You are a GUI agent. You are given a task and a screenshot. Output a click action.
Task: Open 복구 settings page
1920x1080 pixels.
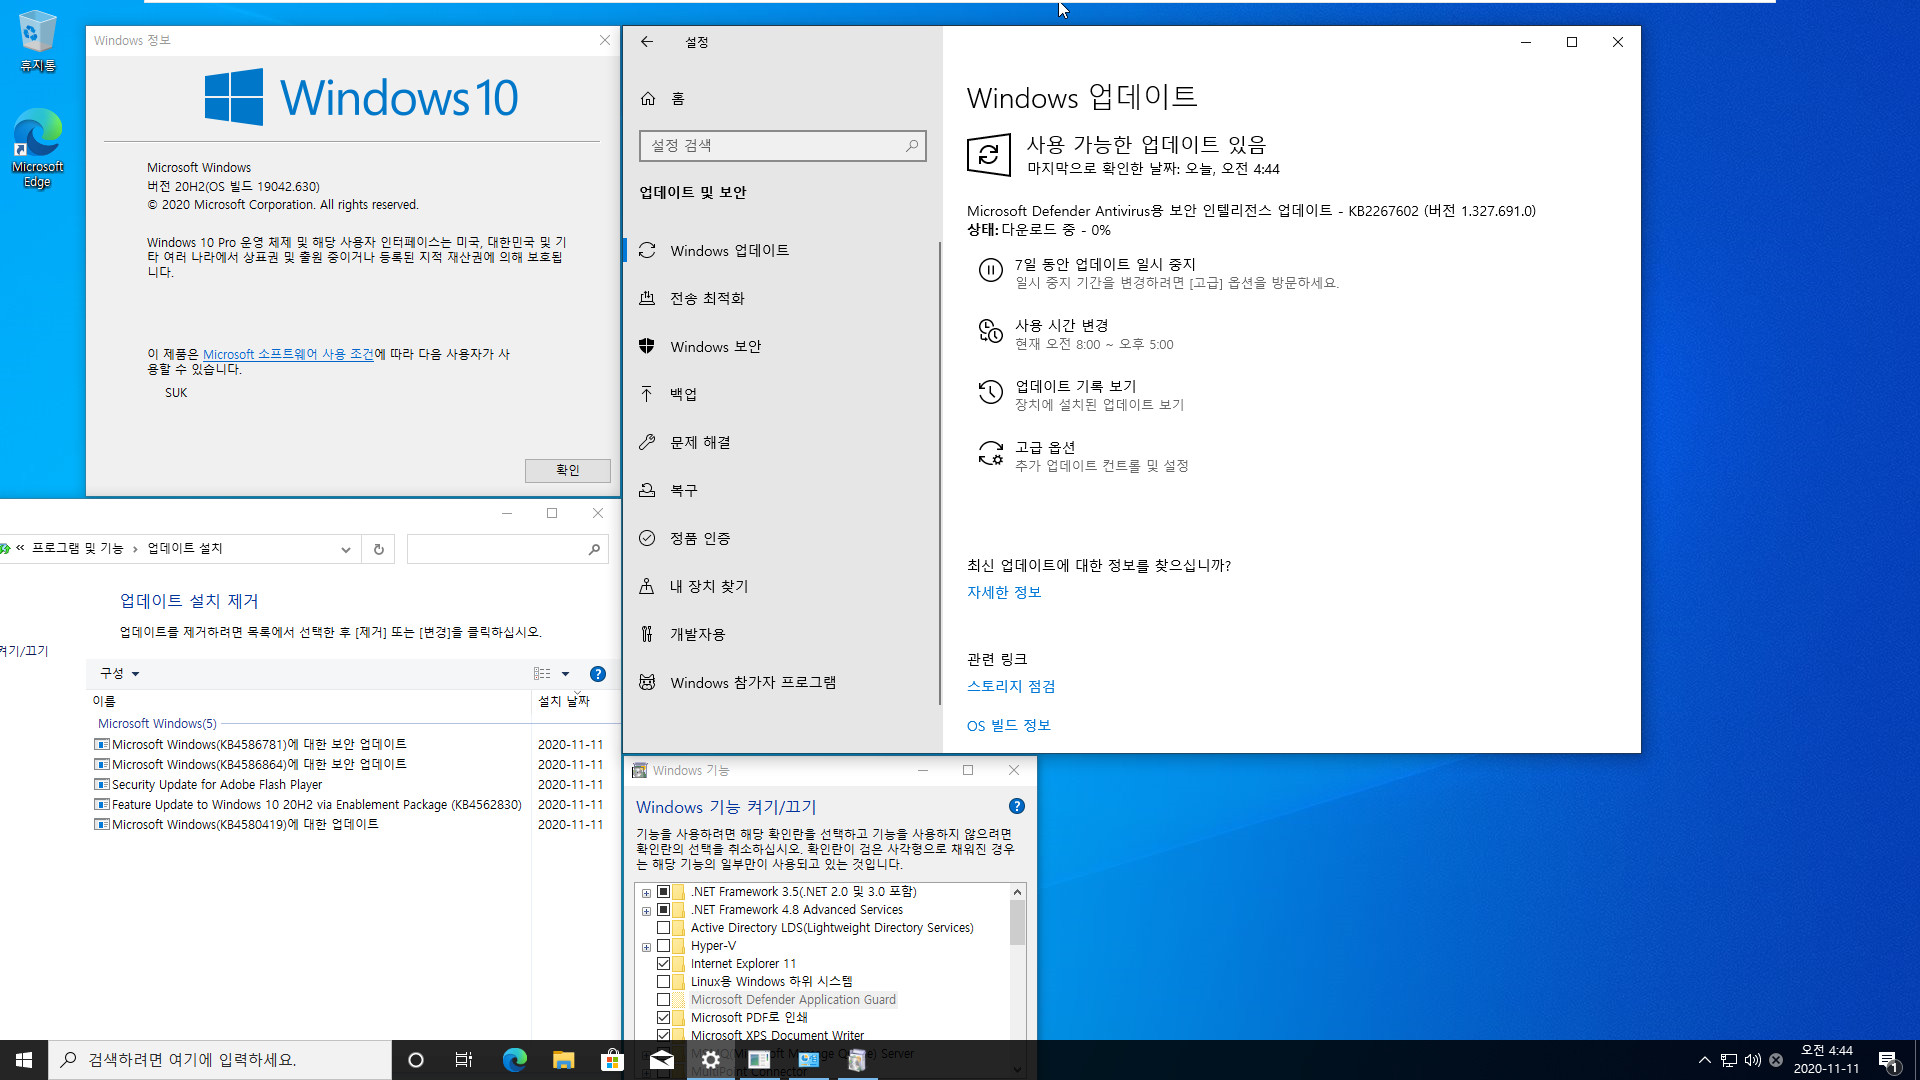pyautogui.click(x=782, y=491)
